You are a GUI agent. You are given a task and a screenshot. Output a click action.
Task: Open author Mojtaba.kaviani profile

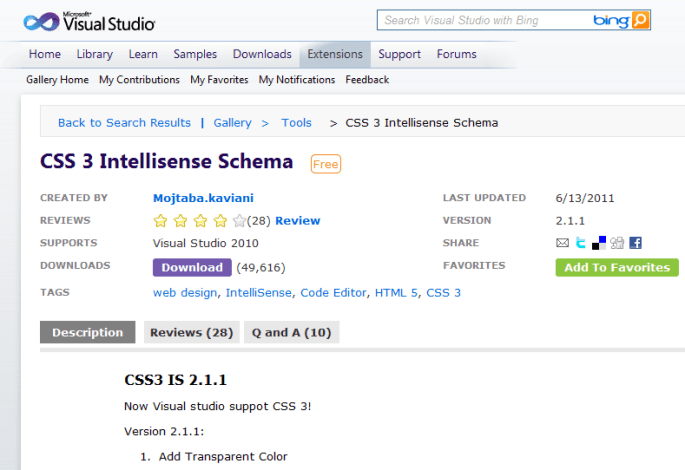click(x=203, y=198)
